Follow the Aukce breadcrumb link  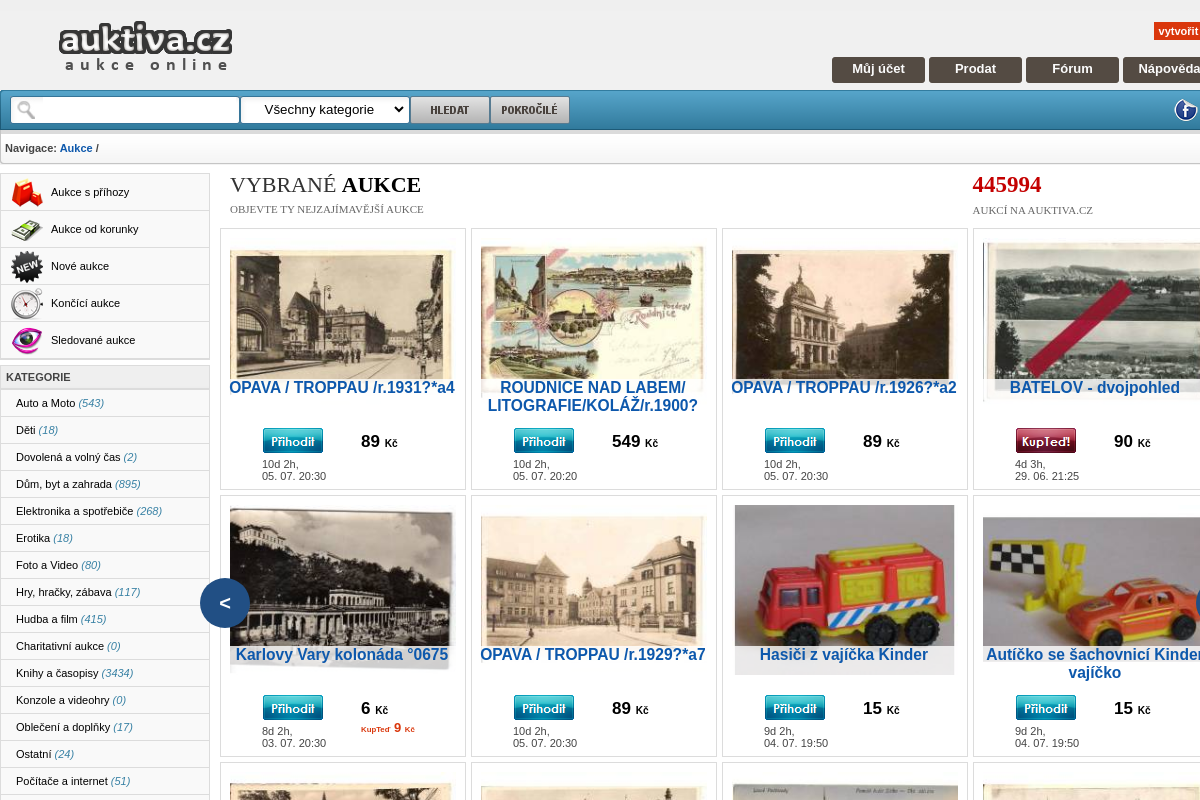coord(76,148)
